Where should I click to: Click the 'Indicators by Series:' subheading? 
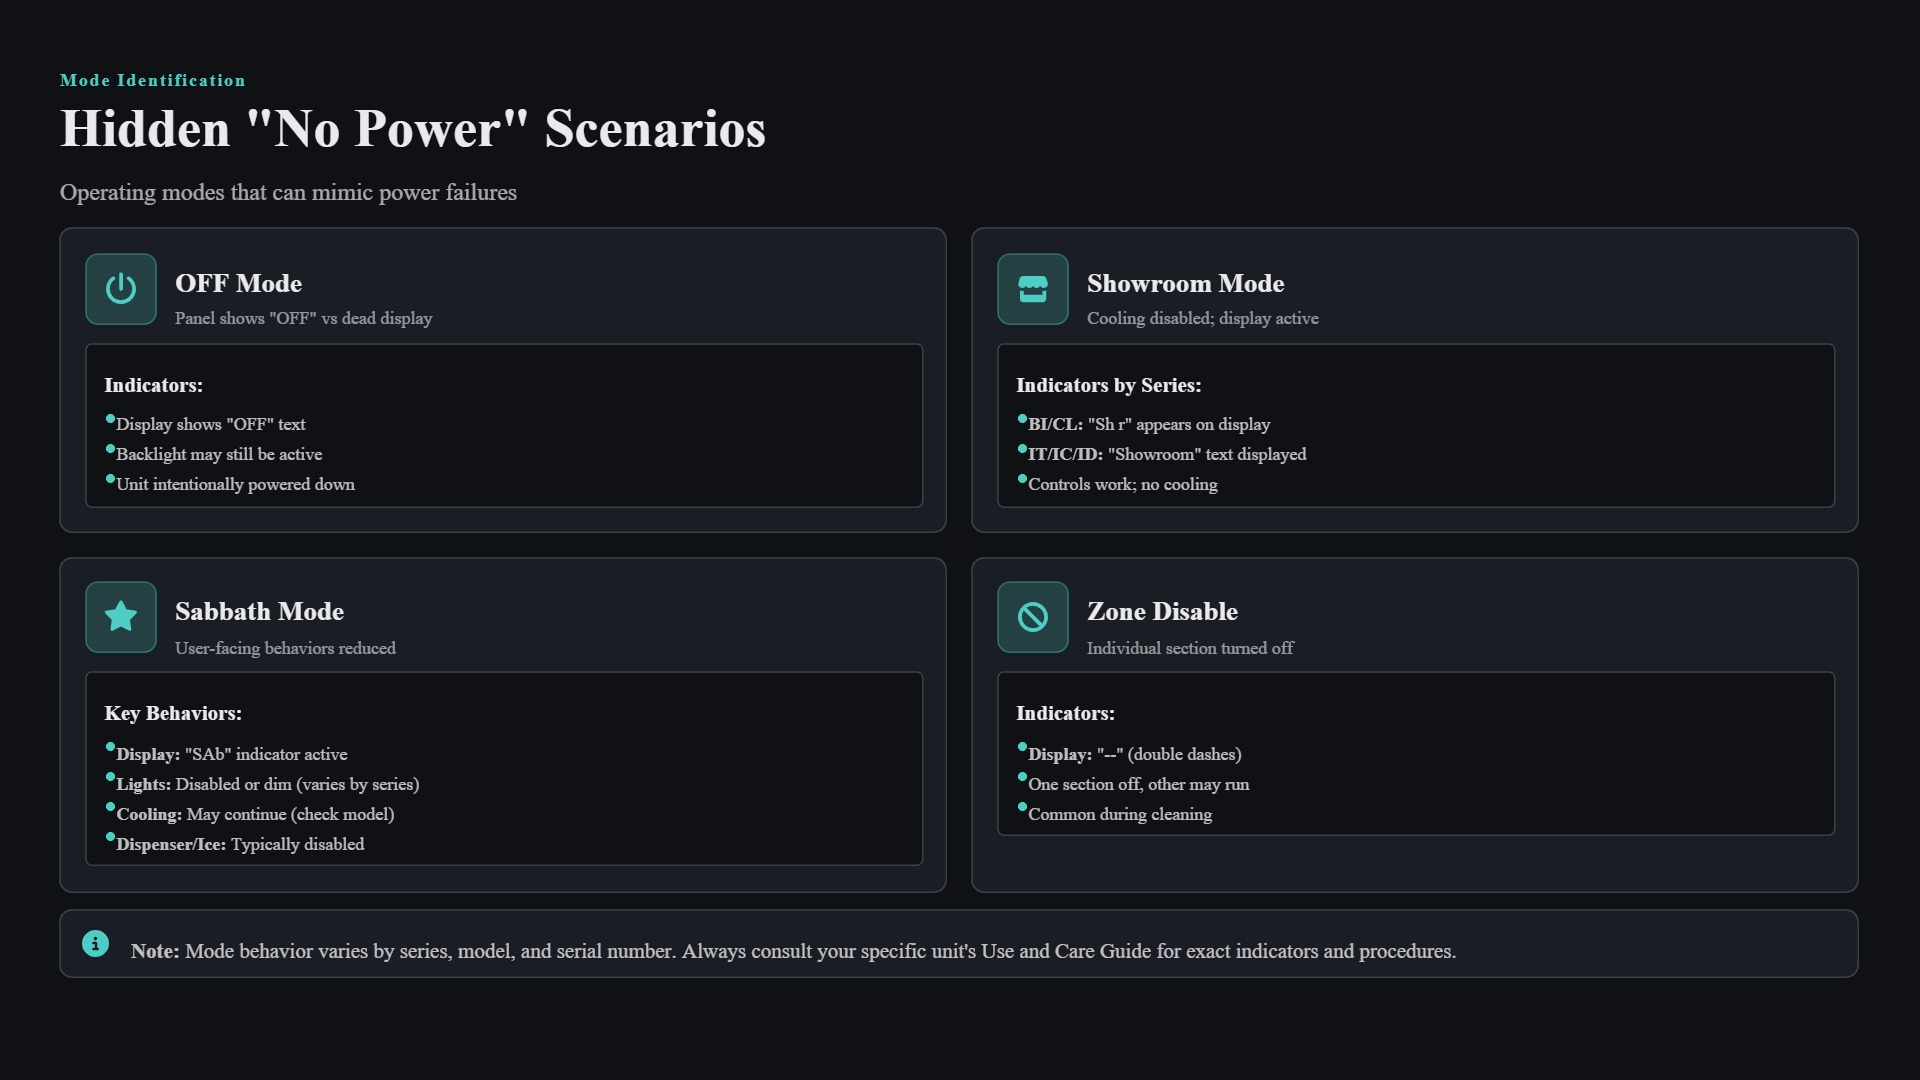pos(1108,385)
